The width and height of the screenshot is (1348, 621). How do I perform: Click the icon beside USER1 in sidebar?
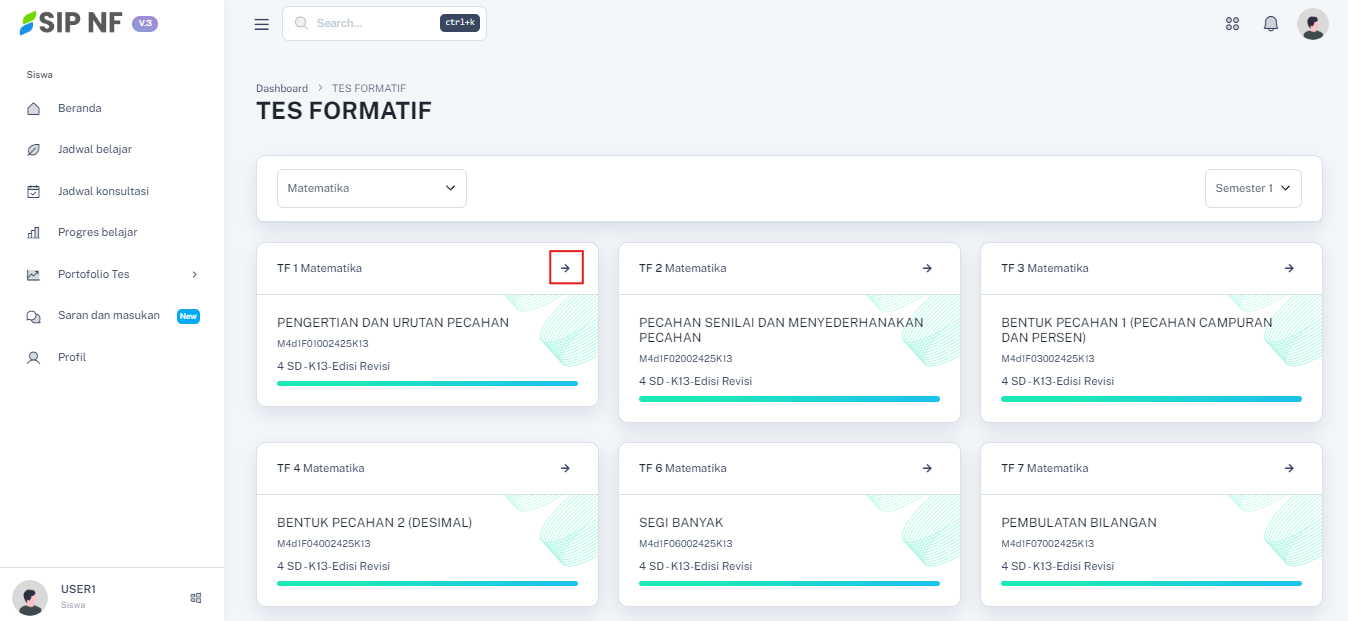pos(196,598)
